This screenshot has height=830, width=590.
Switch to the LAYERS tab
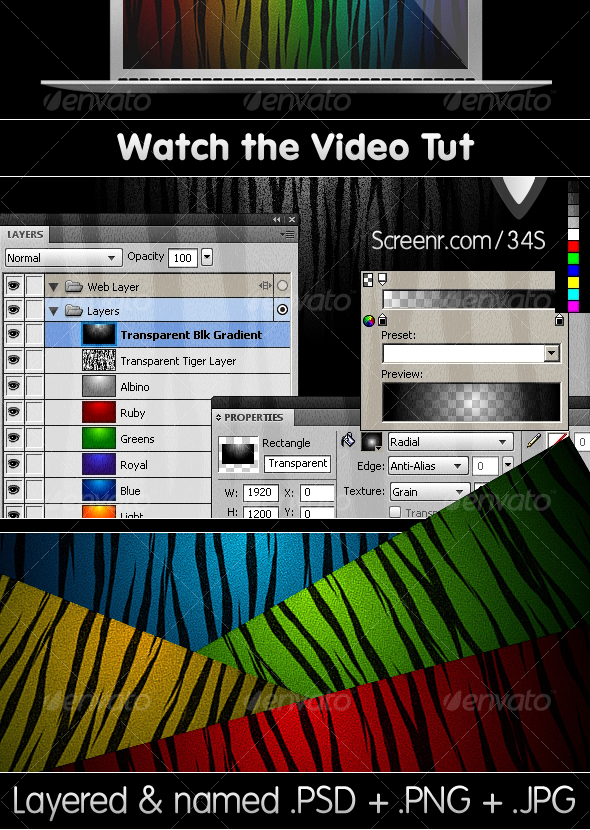click(25, 234)
